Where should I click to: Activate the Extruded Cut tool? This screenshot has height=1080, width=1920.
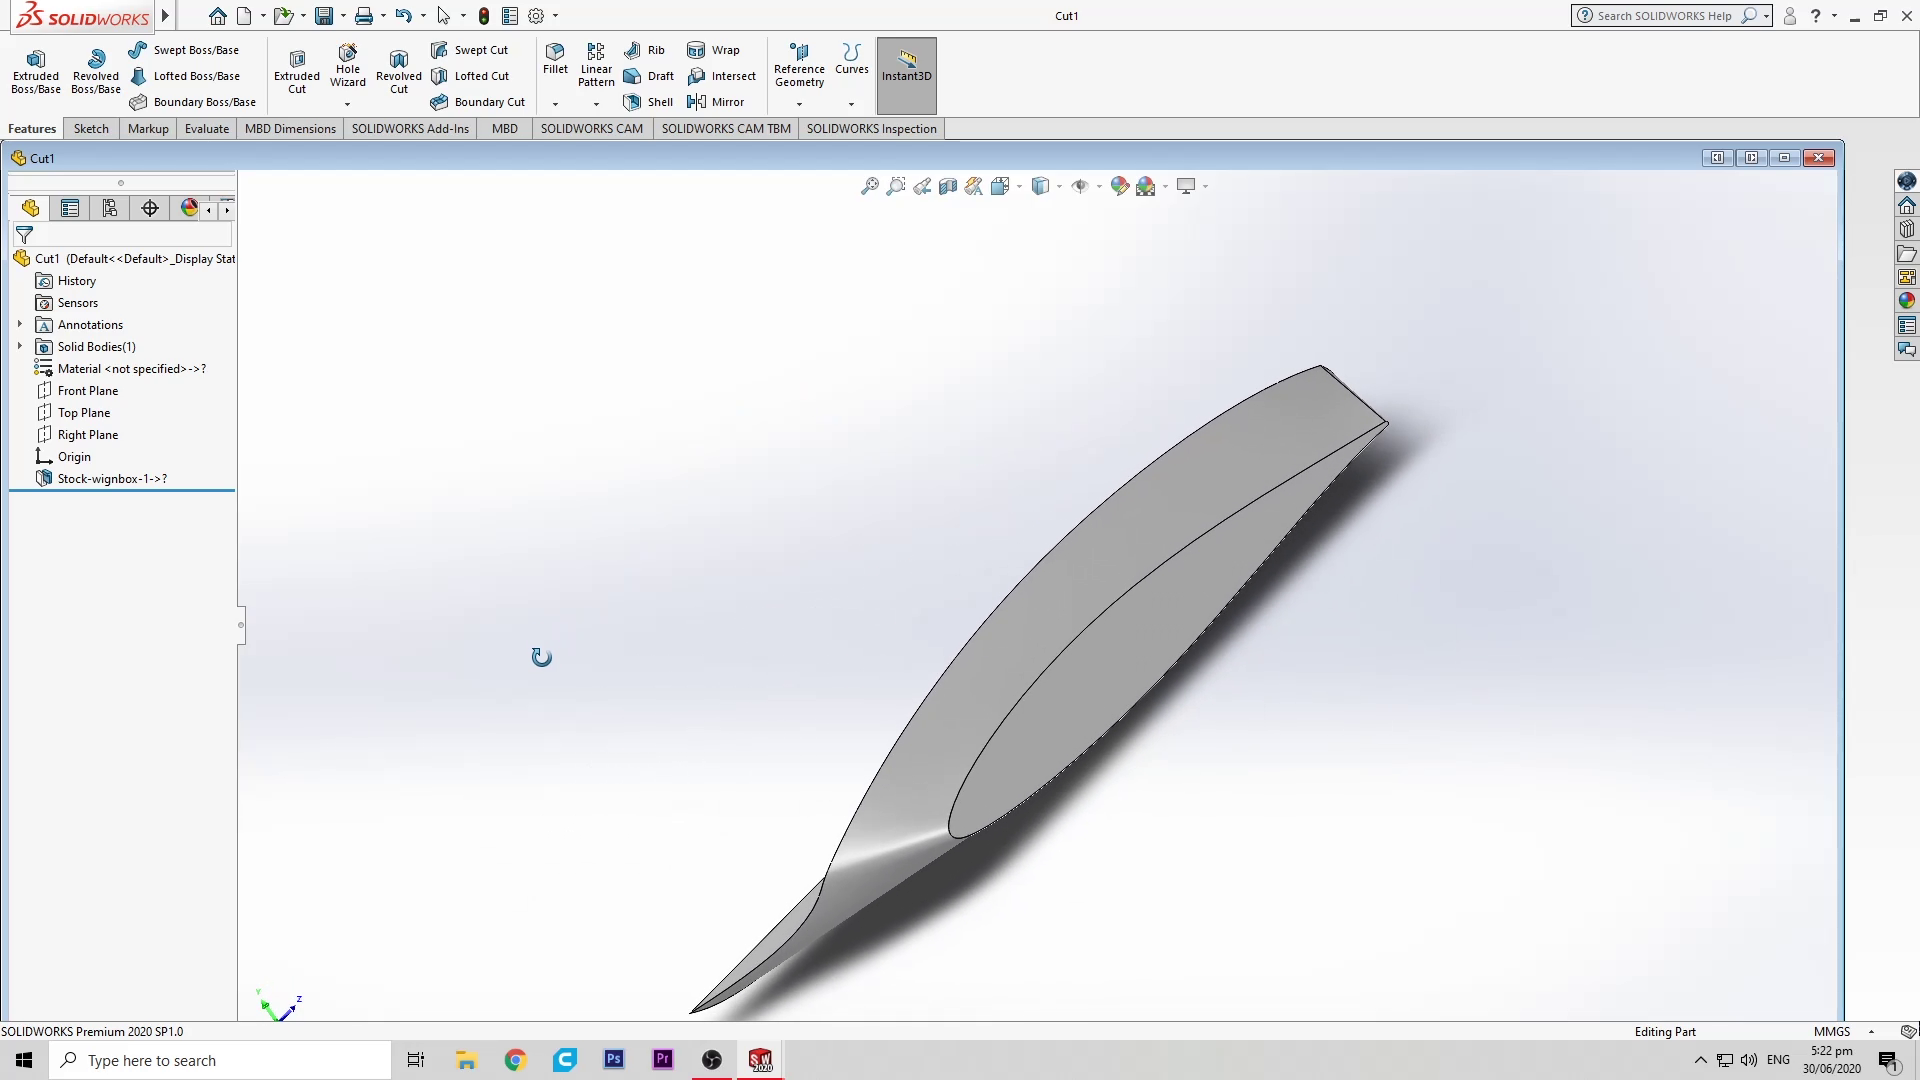(297, 71)
